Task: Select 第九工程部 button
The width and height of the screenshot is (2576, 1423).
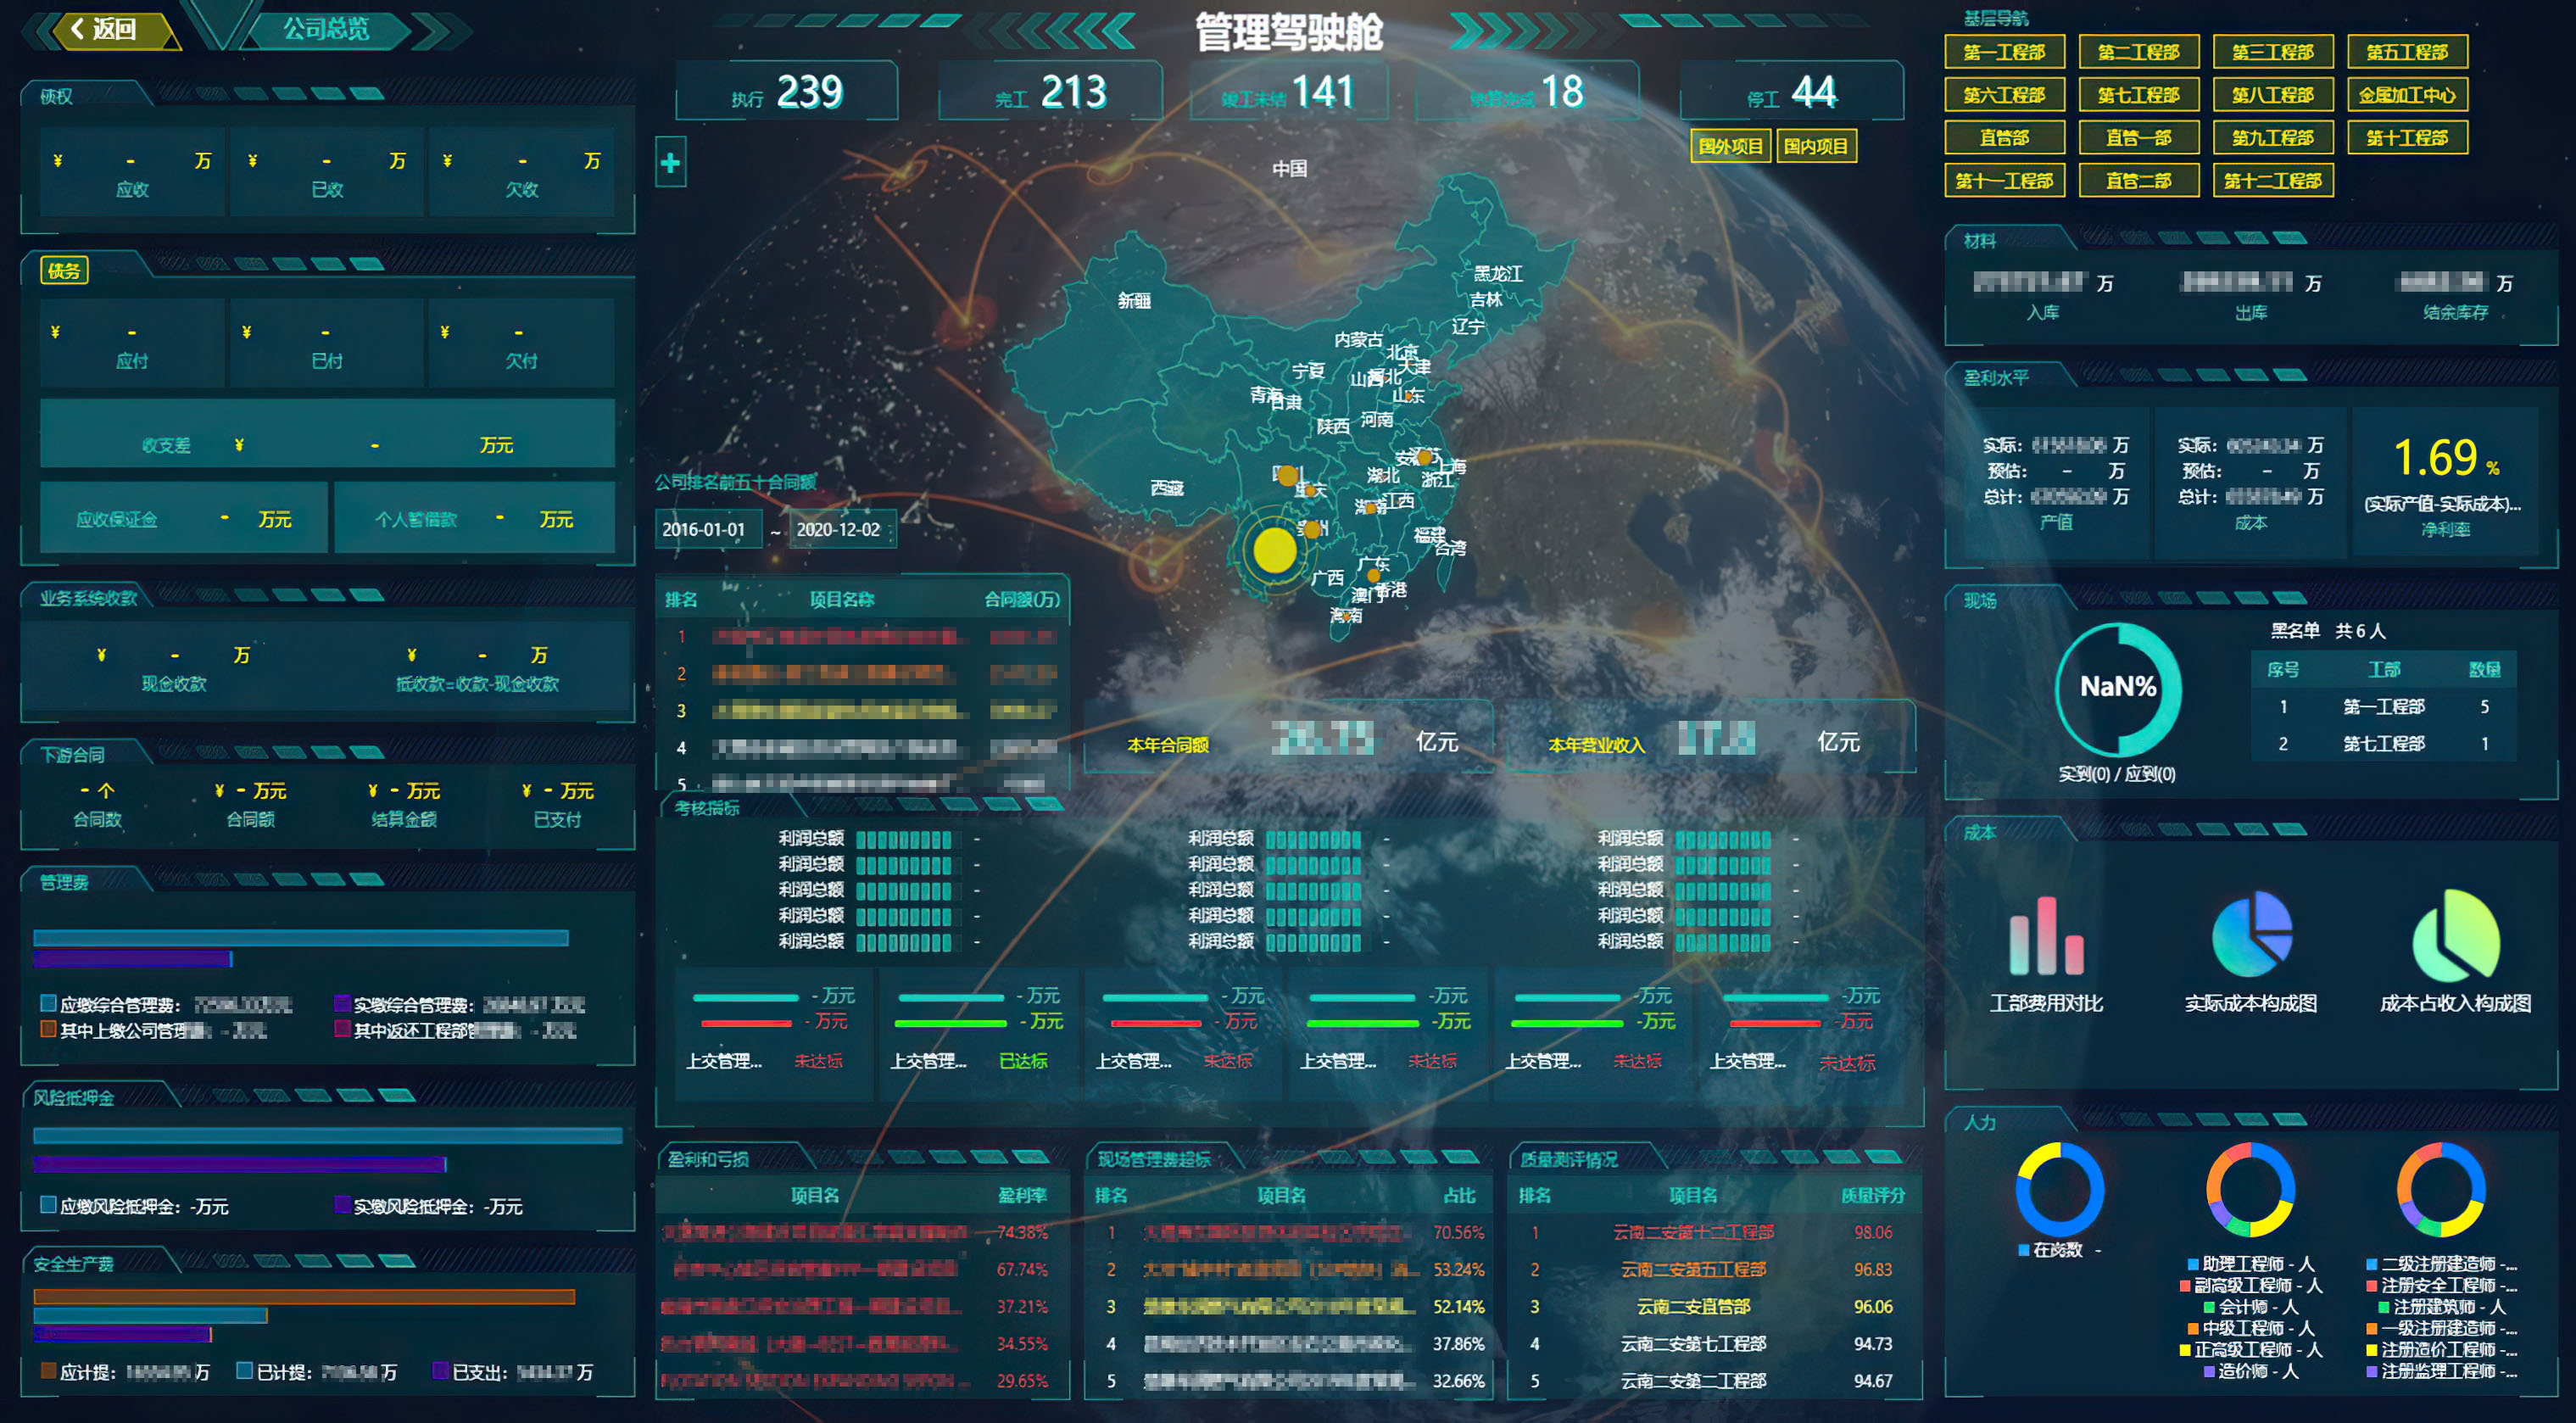Action: coord(2273,138)
